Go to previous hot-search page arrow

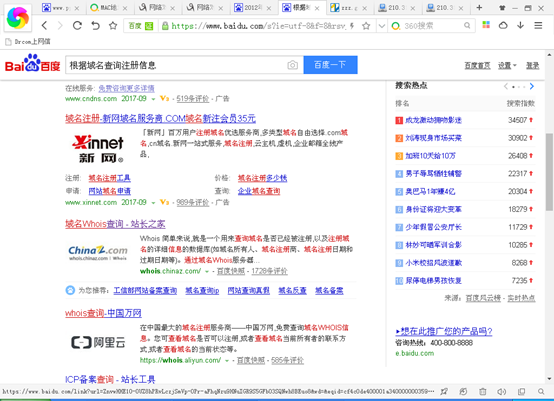click(506, 86)
